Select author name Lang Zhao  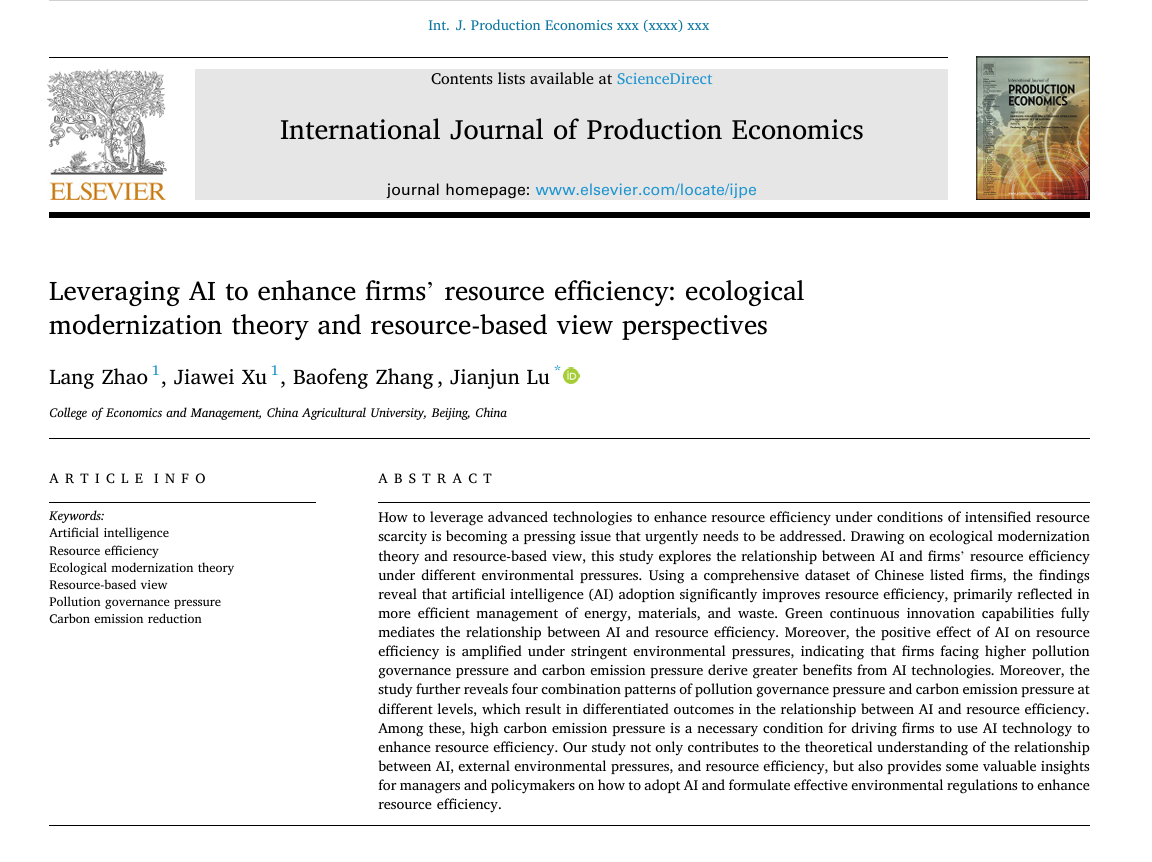(x=98, y=378)
